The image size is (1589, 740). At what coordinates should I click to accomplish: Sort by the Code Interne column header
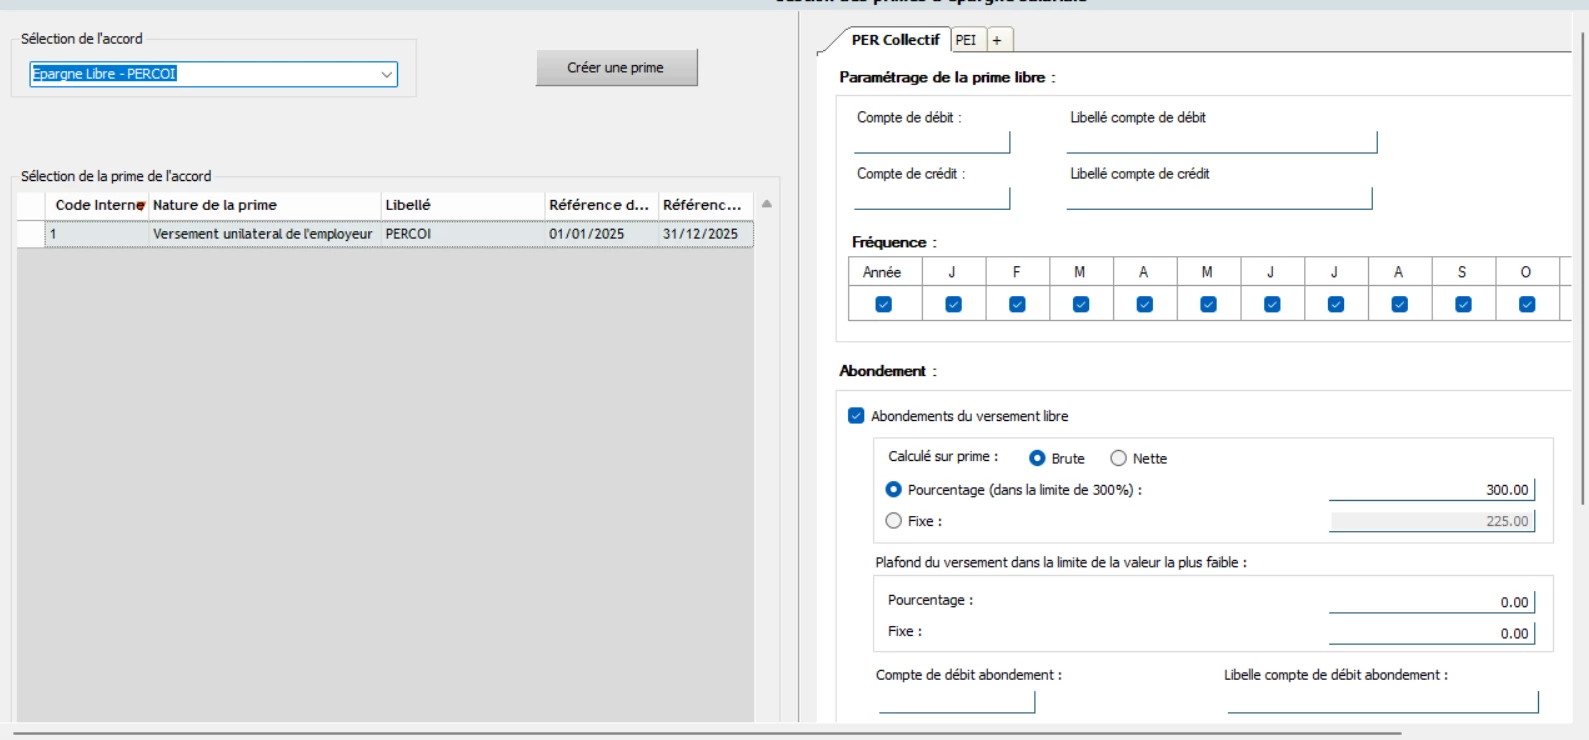point(98,205)
